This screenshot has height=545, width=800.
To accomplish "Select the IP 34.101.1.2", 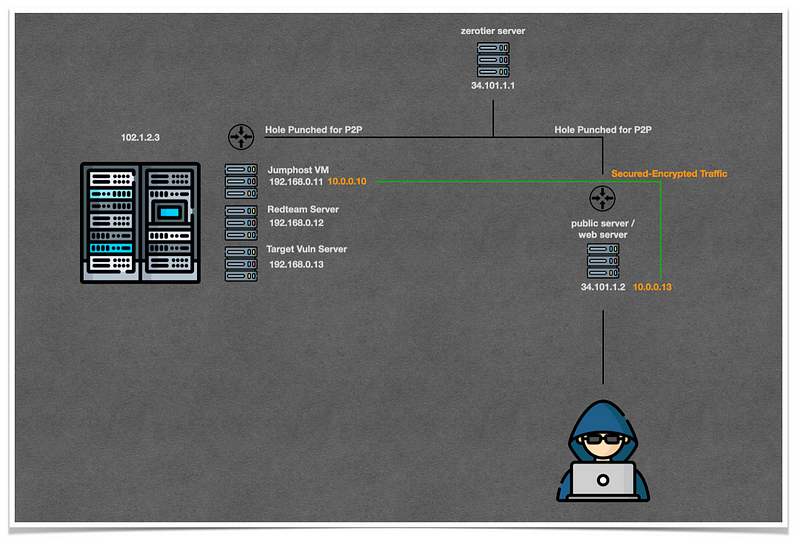I will click(x=603, y=287).
